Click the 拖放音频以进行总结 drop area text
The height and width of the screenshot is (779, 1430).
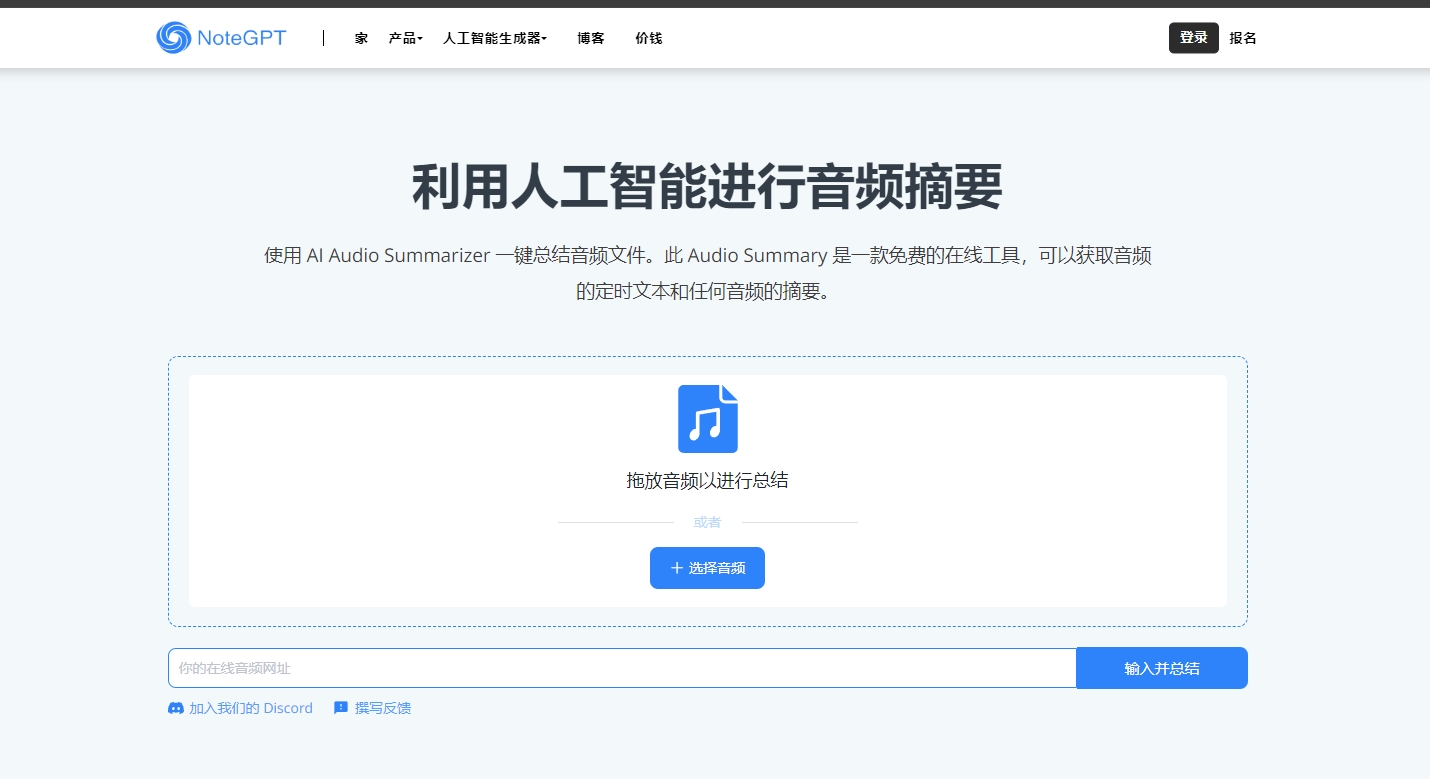pos(707,481)
